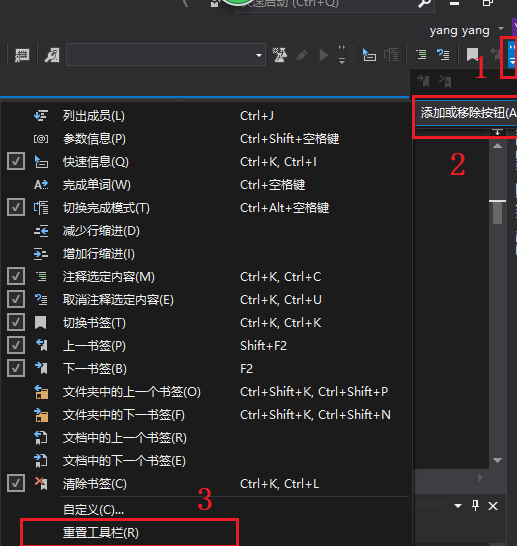Click the pin icon on lower panel
This screenshot has height=546, width=517.
click(x=475, y=505)
